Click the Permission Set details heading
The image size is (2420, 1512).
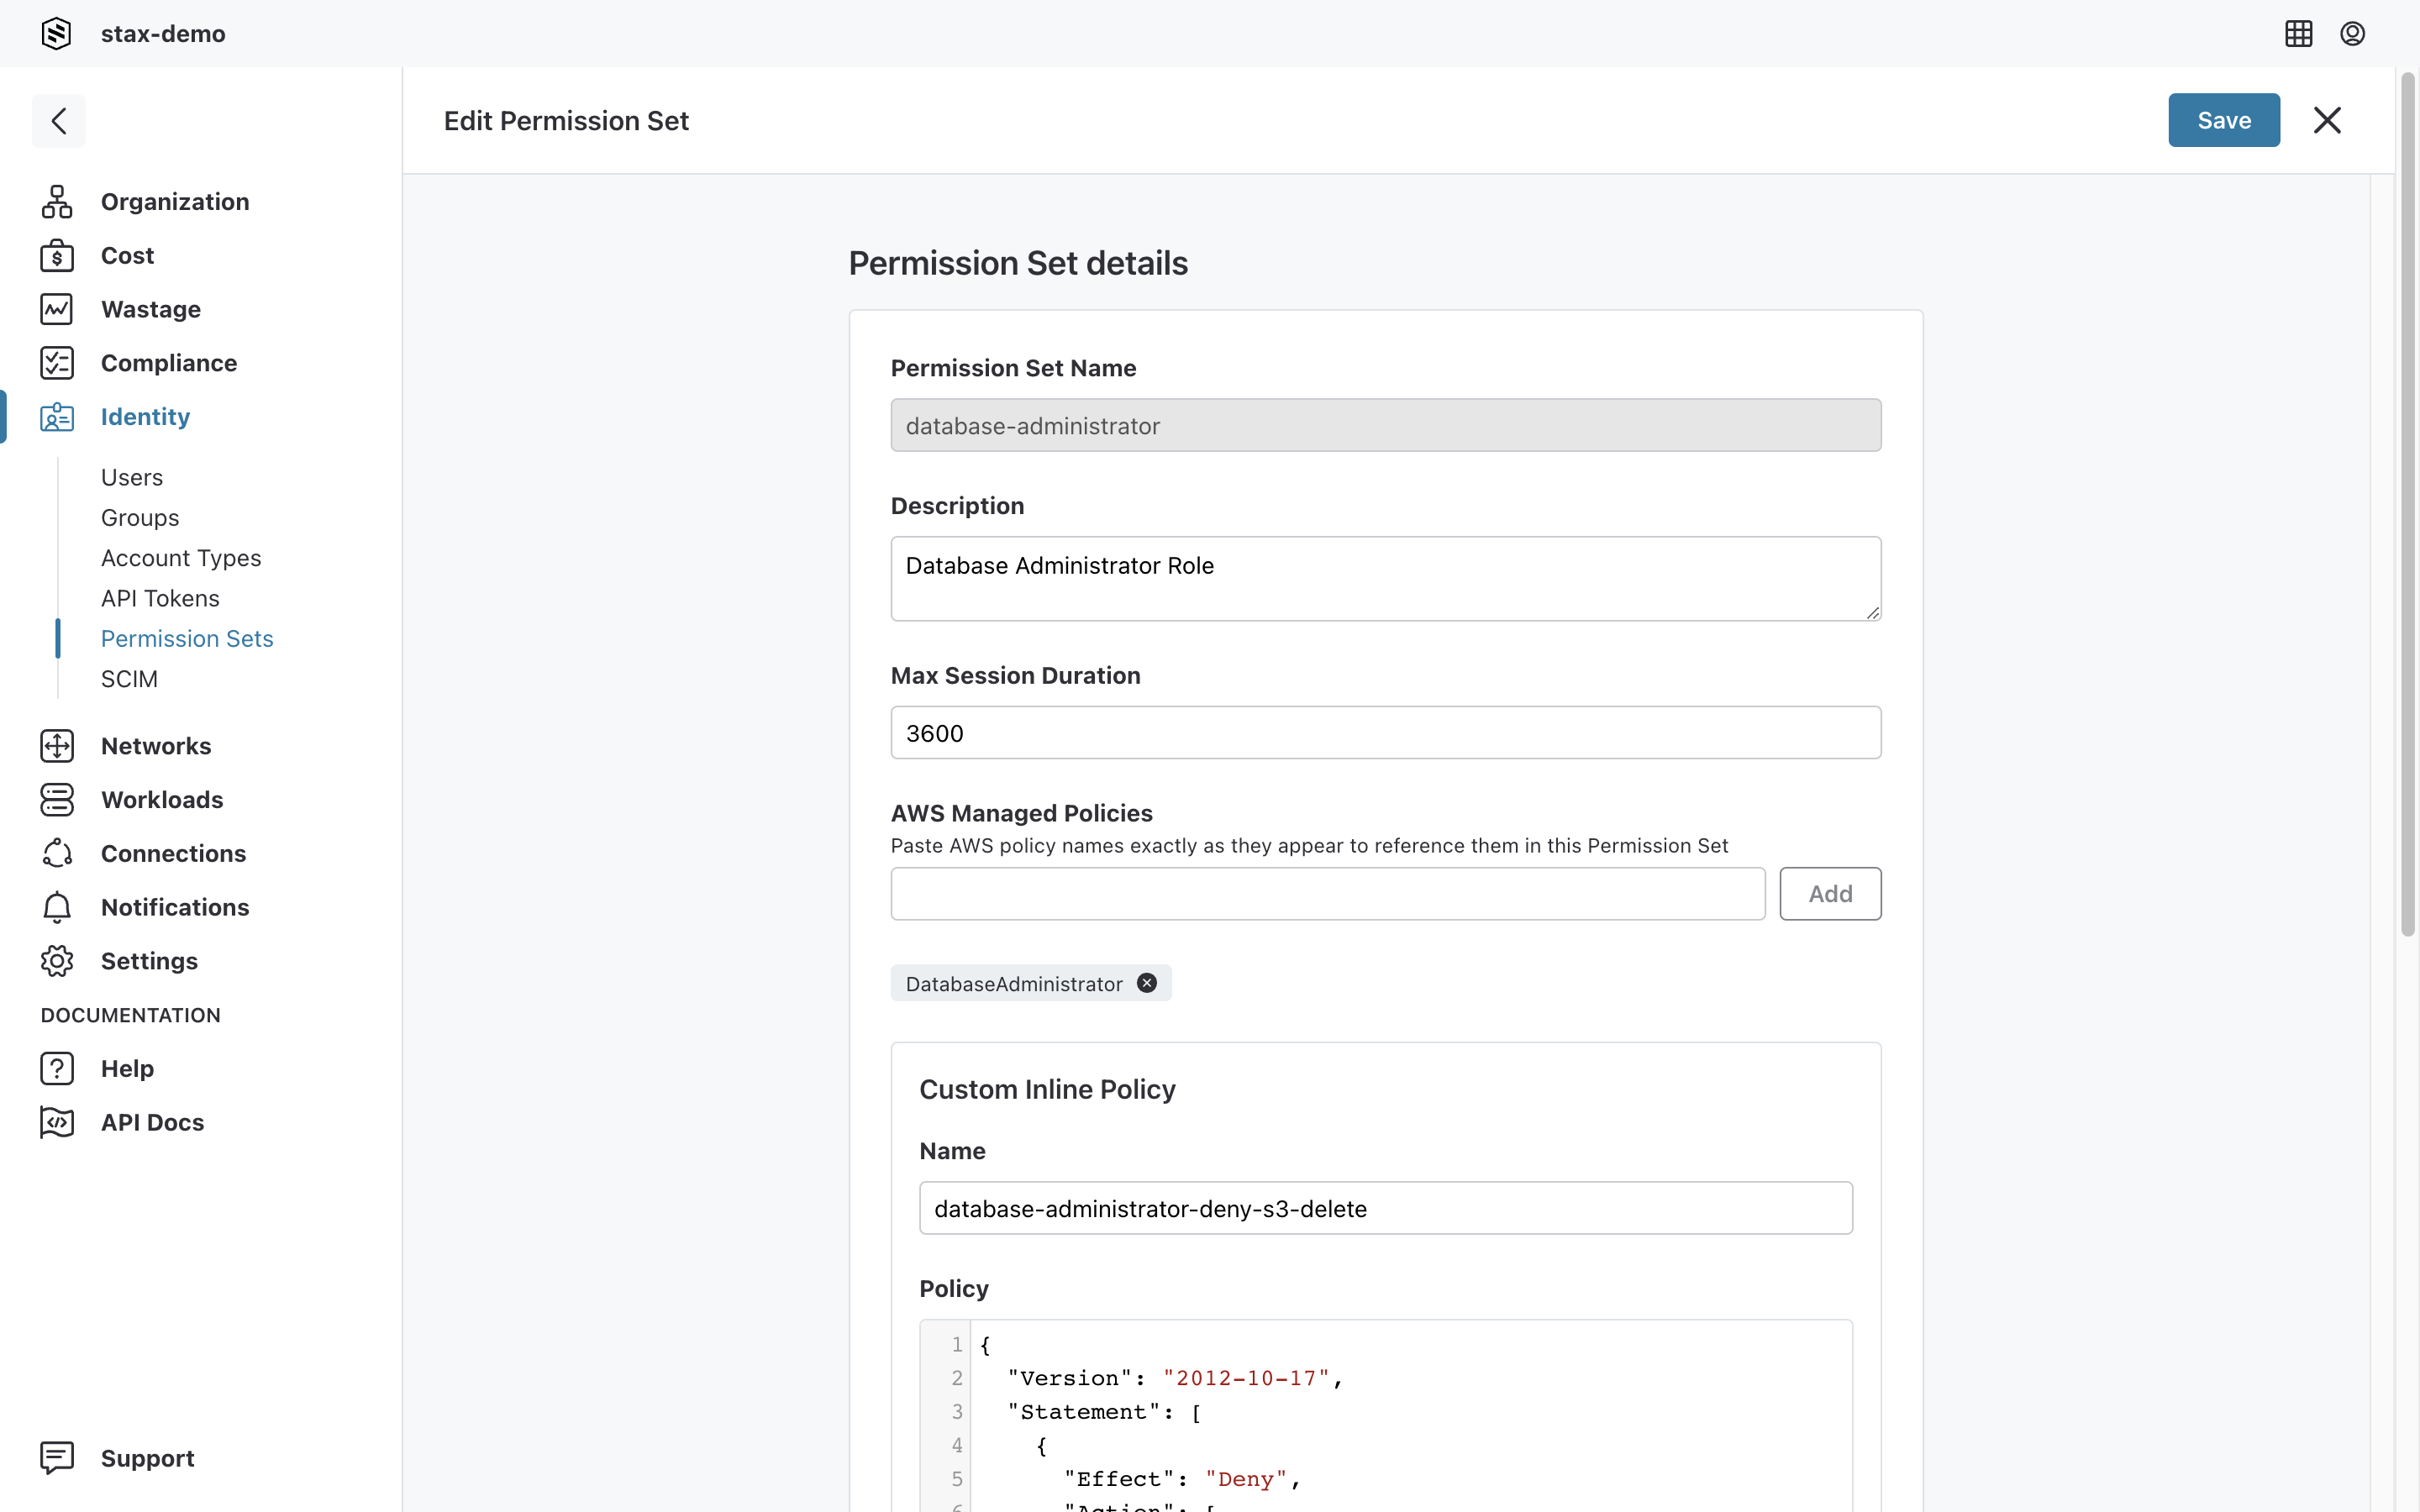(1018, 263)
